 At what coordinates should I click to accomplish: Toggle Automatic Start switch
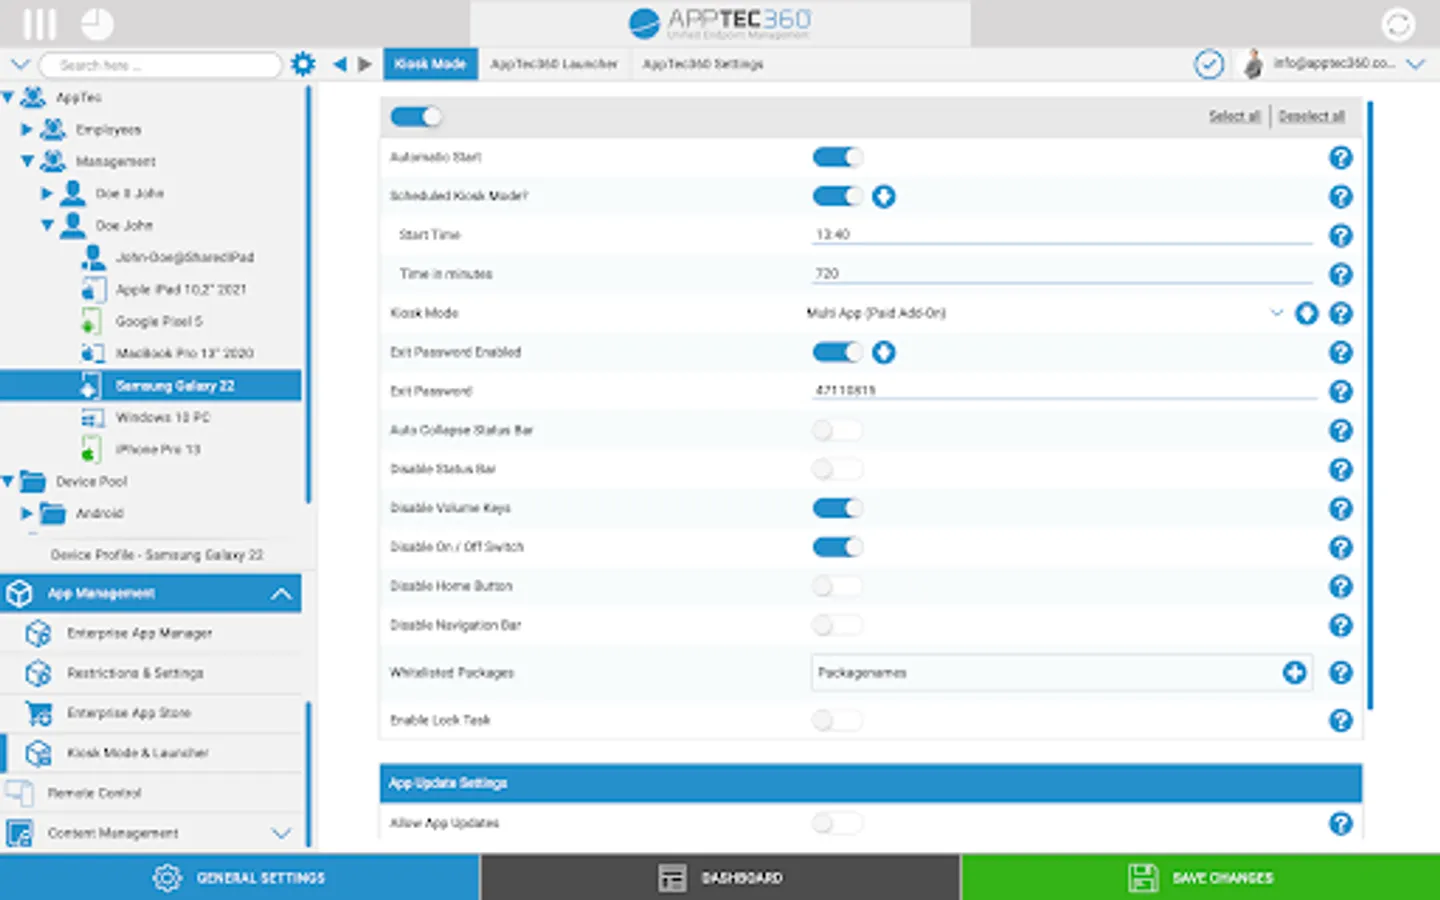coord(837,157)
